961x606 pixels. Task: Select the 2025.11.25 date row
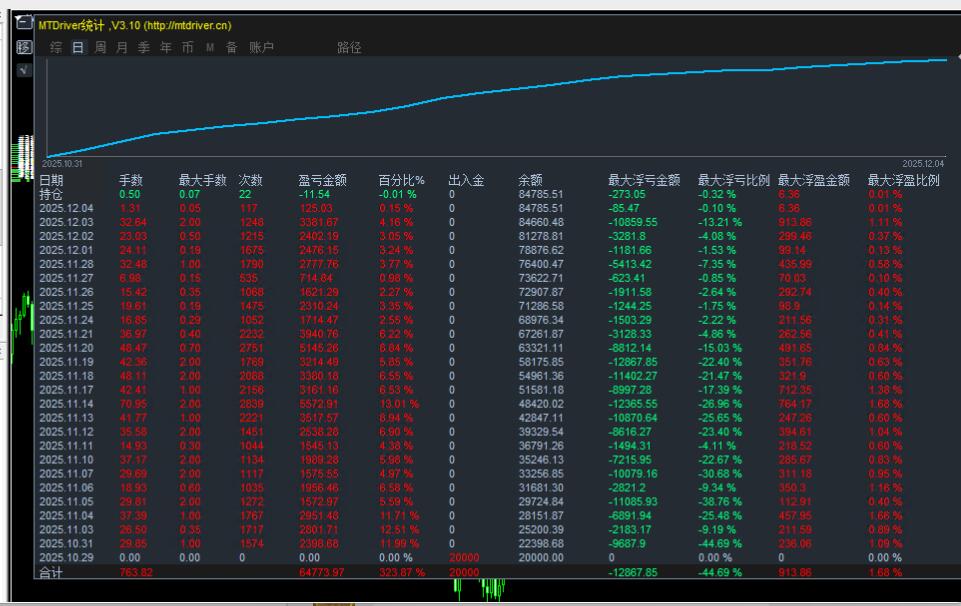point(66,306)
